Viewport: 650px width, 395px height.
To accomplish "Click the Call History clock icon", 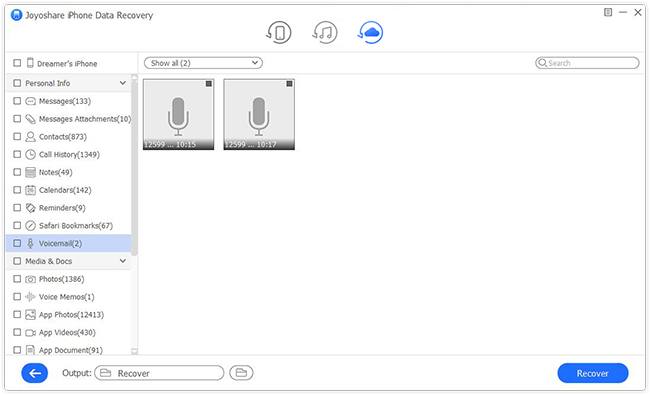I will pos(31,155).
